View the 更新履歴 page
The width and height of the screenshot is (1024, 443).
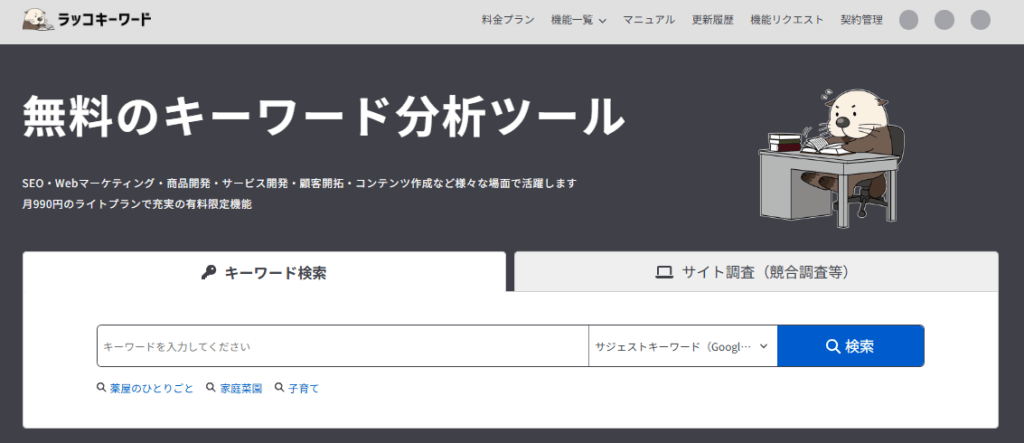pyautogui.click(x=712, y=20)
